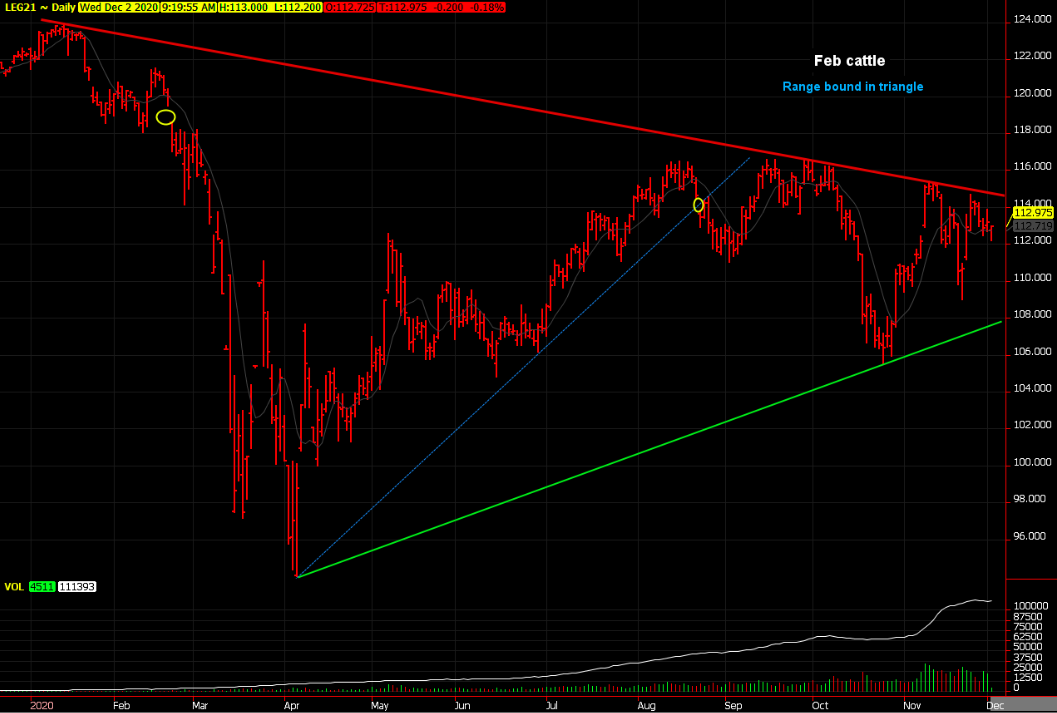The image size is (1057, 713).
Task: Click the O:112.725 open price box
Action: (x=349, y=7)
